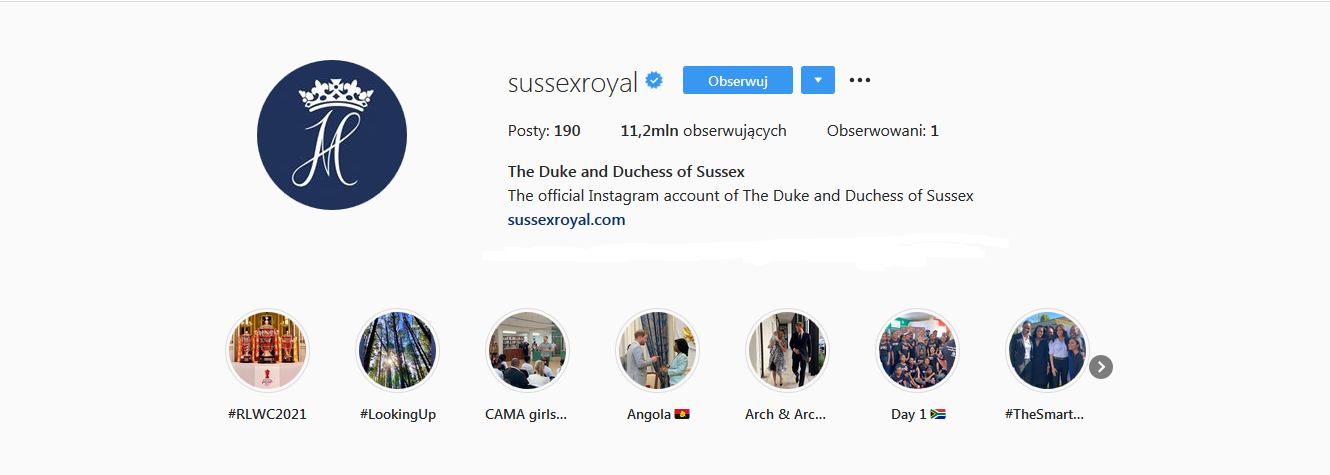Click the sussexroyal profile picture
This screenshot has width=1330, height=475.
coord(332,135)
